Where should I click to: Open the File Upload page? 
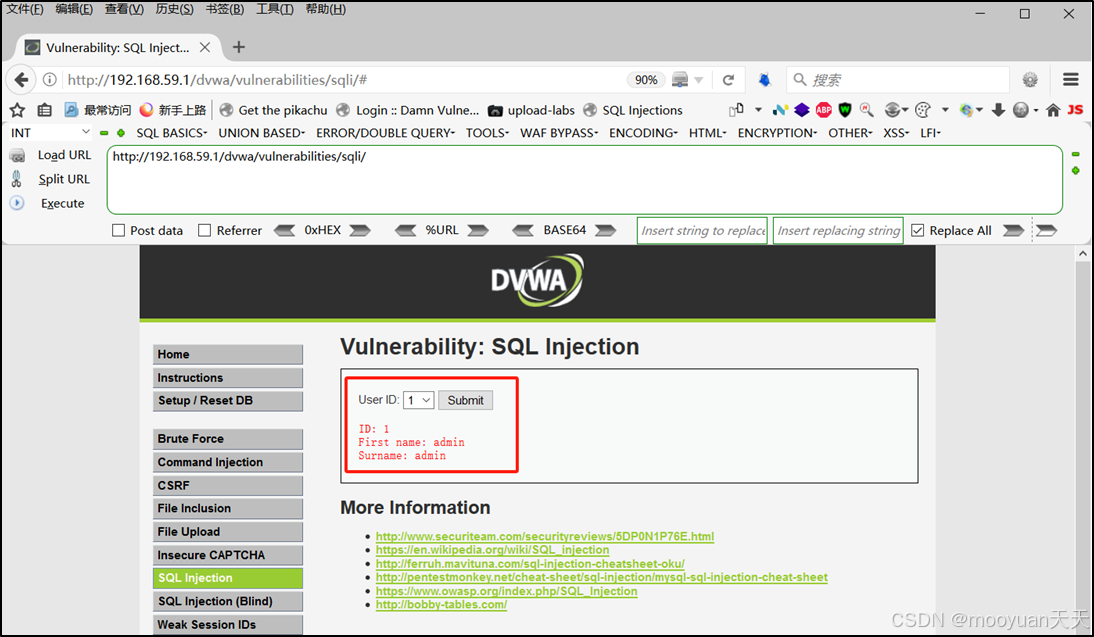tap(227, 532)
